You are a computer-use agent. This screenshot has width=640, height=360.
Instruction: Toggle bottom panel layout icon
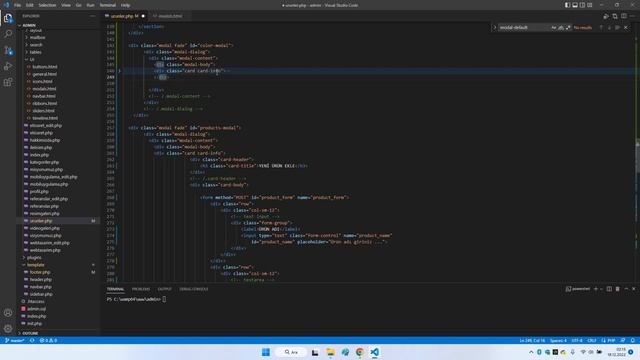(x=575, y=5)
